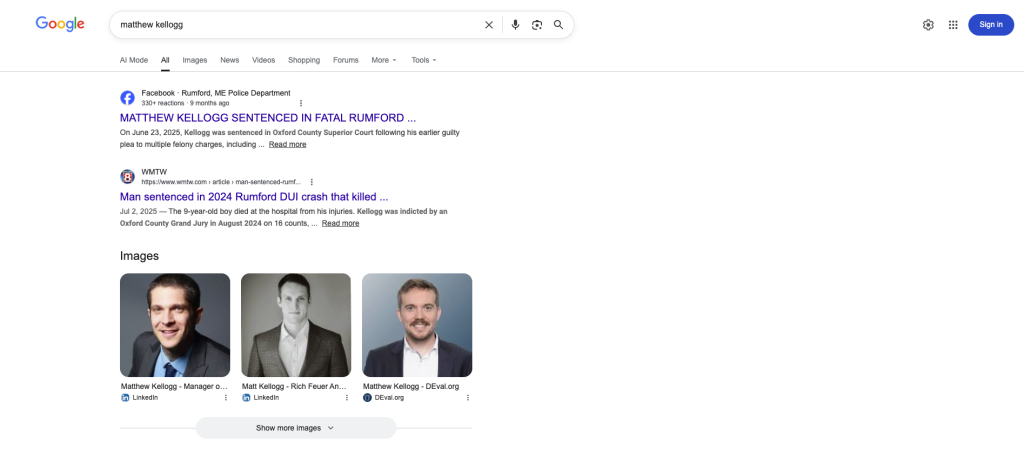Clear the search box with X icon
Image resolution: width=1024 pixels, height=450 pixels.
tap(488, 25)
